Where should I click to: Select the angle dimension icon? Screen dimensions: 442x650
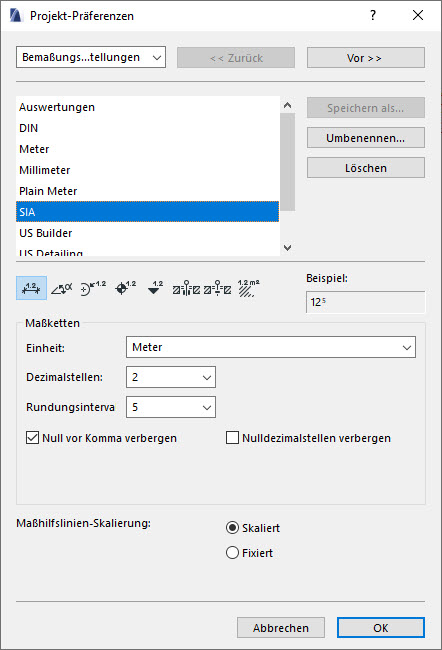pos(61,288)
